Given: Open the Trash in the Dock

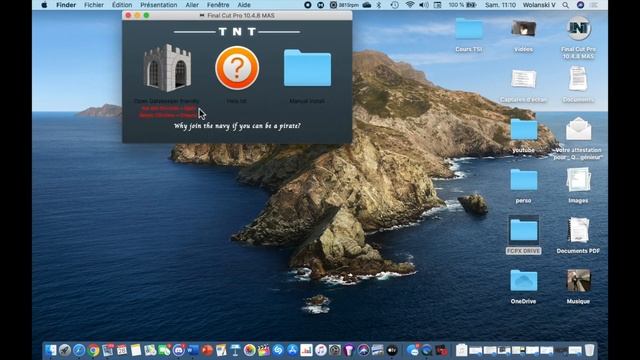Looking at the screenshot, I should coord(589,350).
